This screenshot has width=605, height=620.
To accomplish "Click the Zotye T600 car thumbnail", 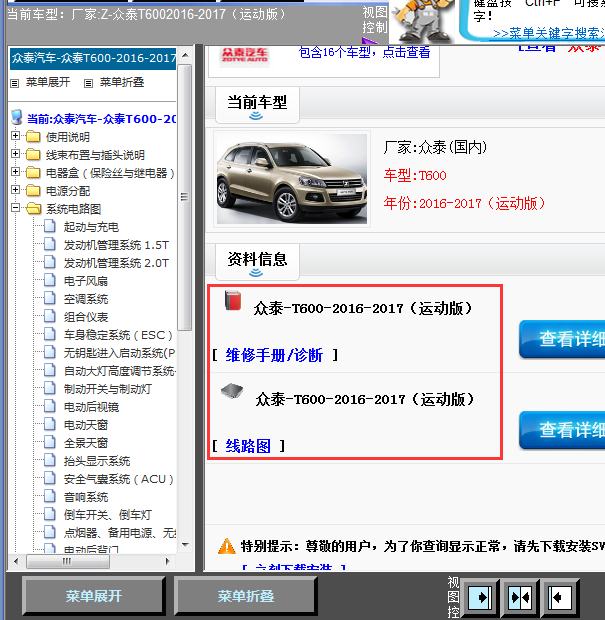I will click(x=292, y=179).
